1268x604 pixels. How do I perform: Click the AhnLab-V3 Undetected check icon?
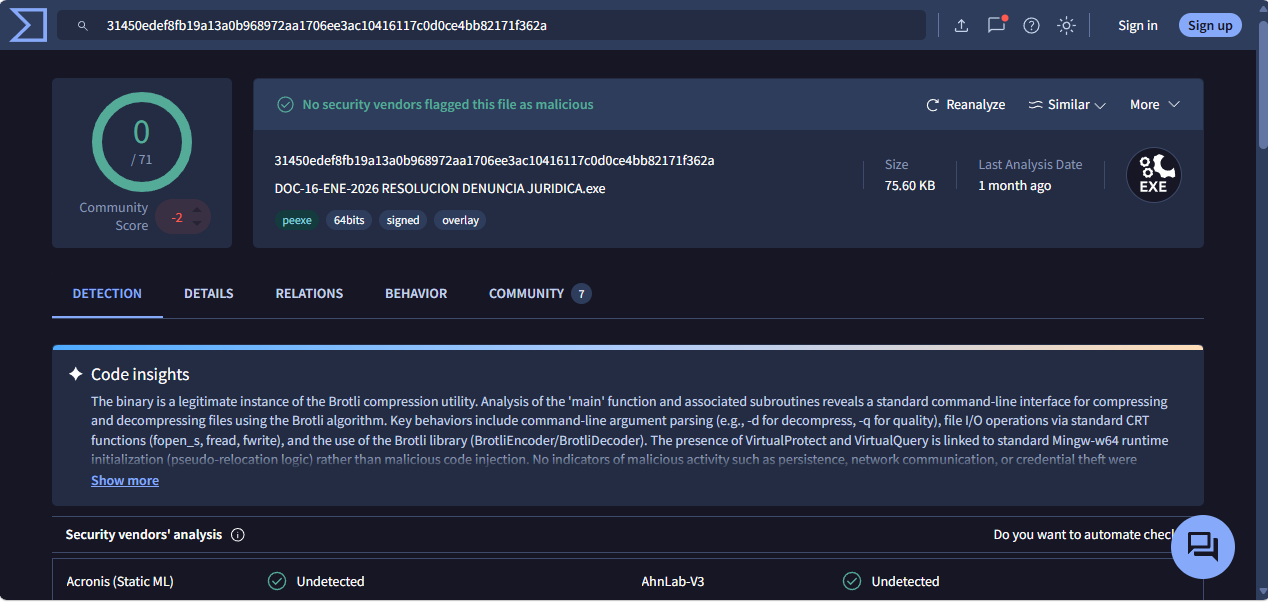point(852,581)
